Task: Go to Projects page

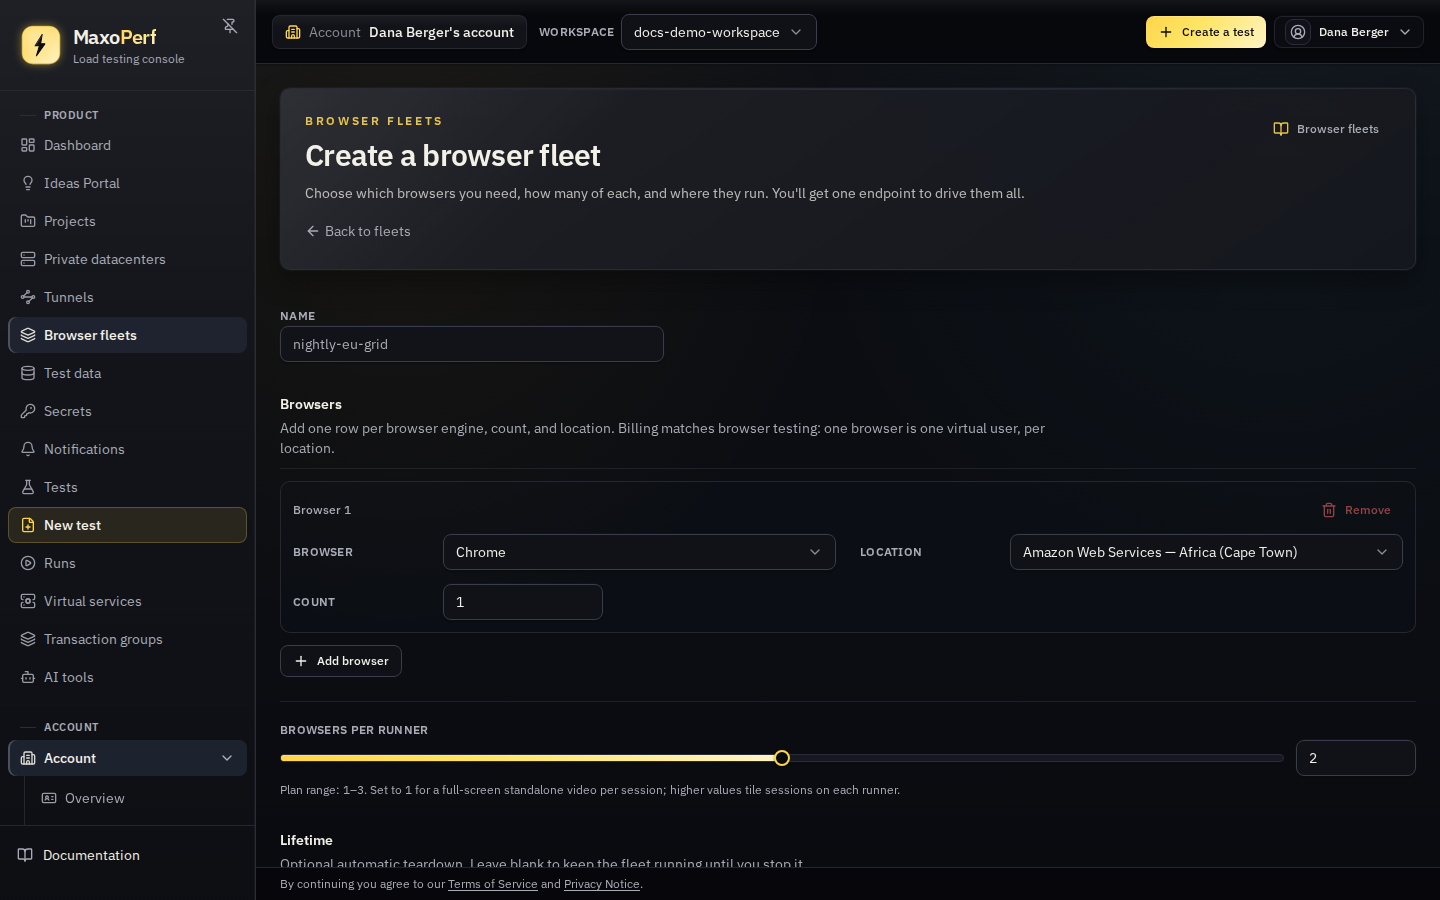Action: tap(127, 221)
